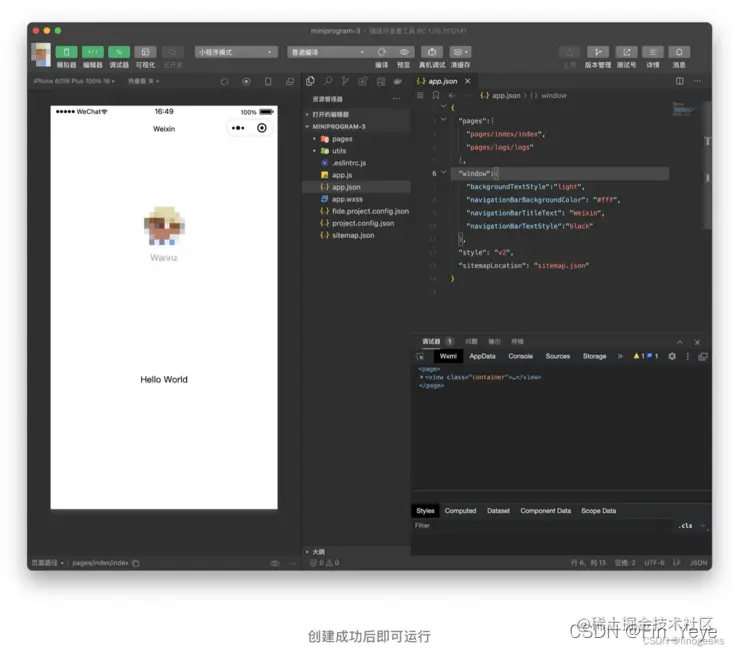
Task: Open the 小程序模式 mode dropdown
Action: pos(236,52)
